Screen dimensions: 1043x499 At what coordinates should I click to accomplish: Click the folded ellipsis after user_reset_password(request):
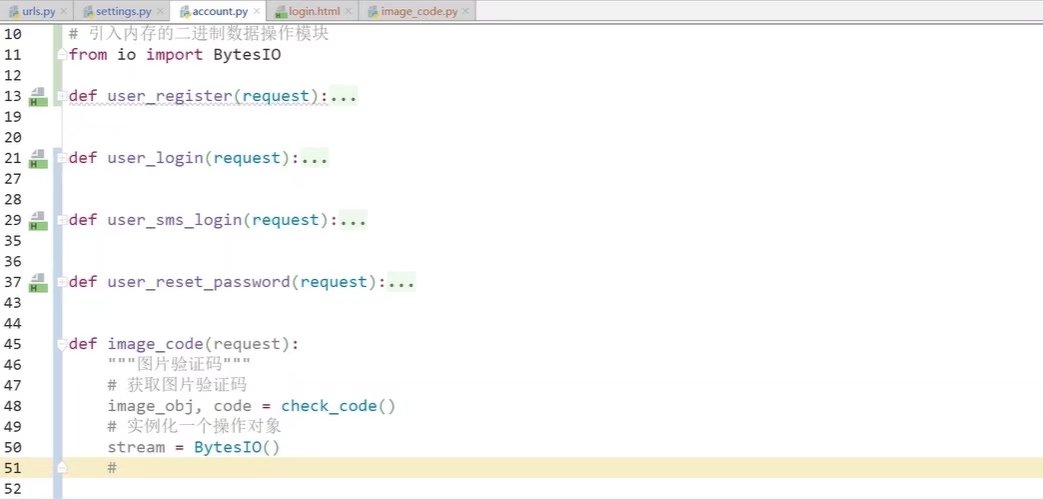401,282
